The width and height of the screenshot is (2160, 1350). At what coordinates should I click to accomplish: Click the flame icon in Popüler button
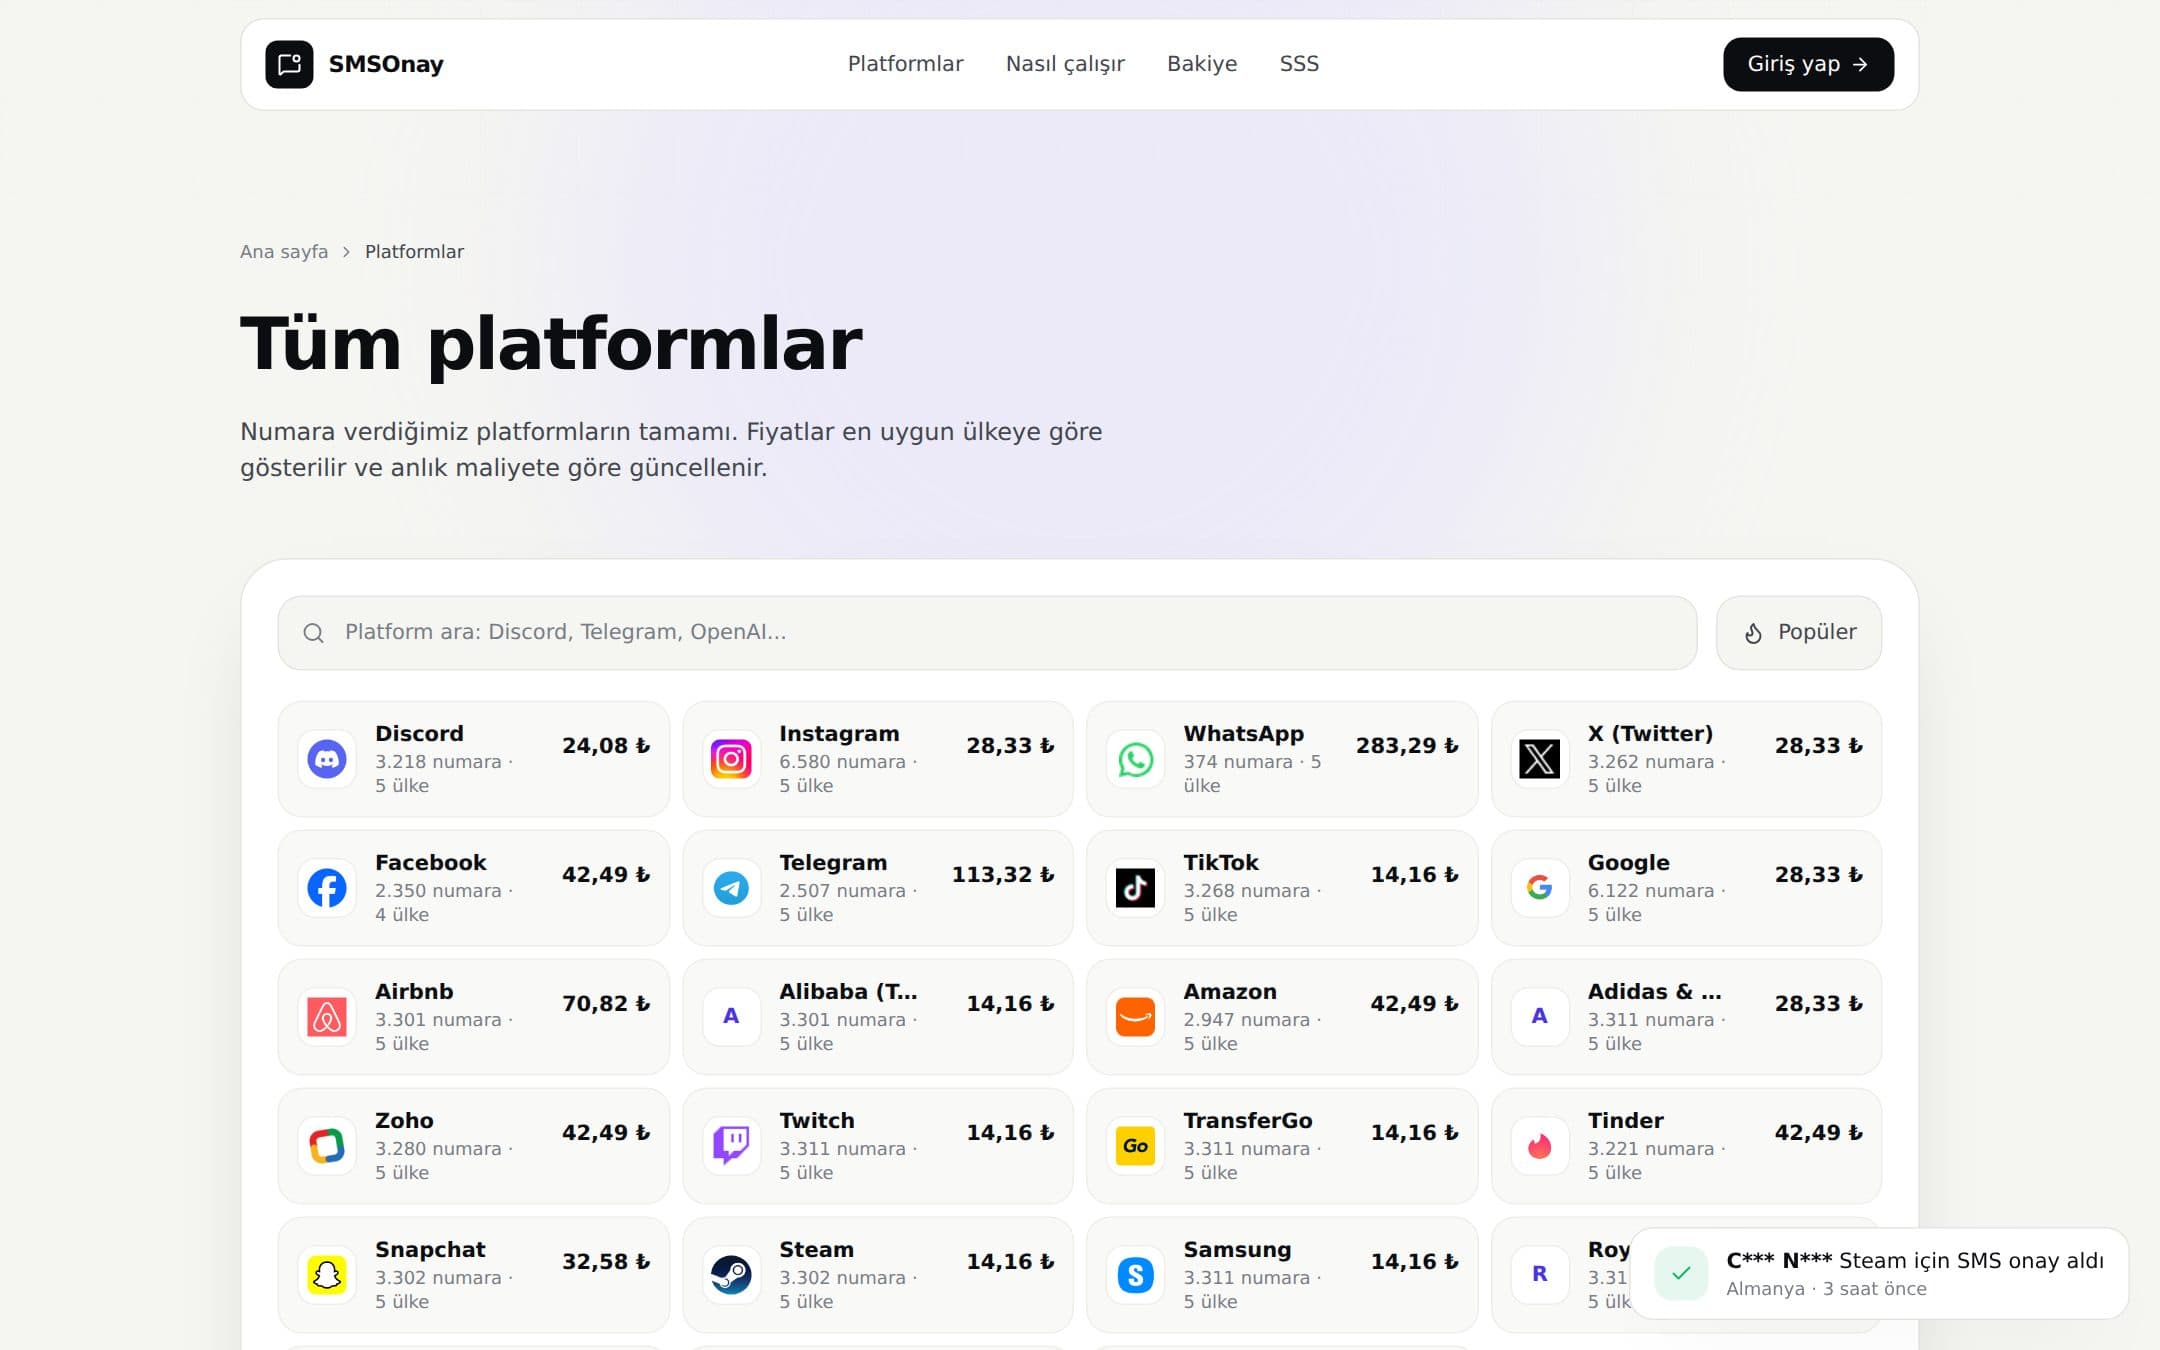pos(1753,633)
